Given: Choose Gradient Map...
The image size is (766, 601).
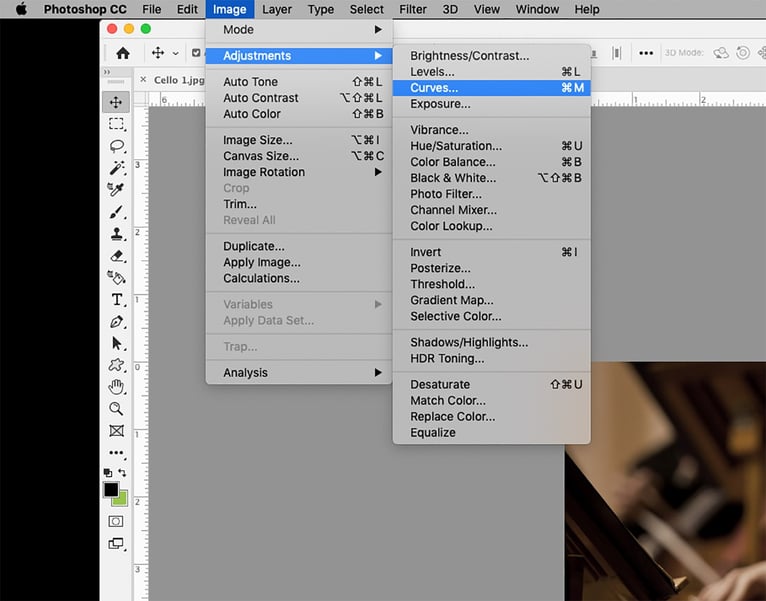Looking at the screenshot, I should (x=491, y=300).
